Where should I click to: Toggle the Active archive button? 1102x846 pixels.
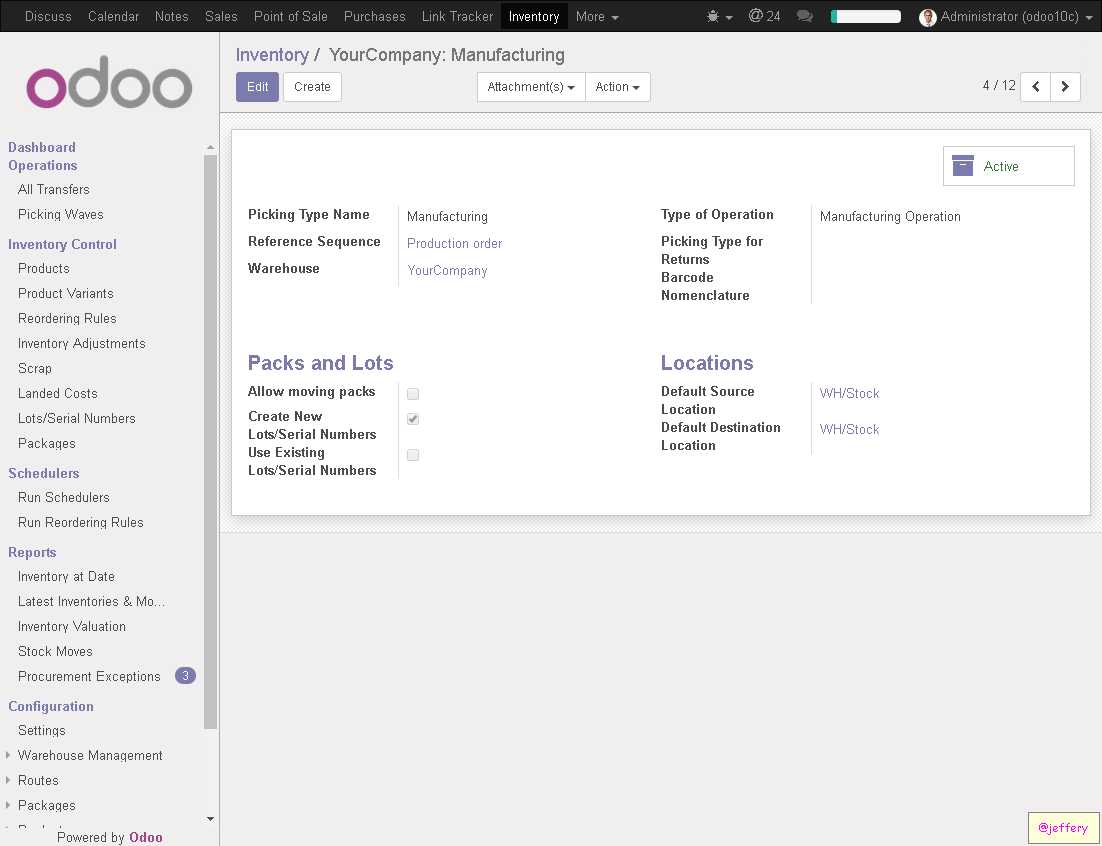tap(1008, 166)
